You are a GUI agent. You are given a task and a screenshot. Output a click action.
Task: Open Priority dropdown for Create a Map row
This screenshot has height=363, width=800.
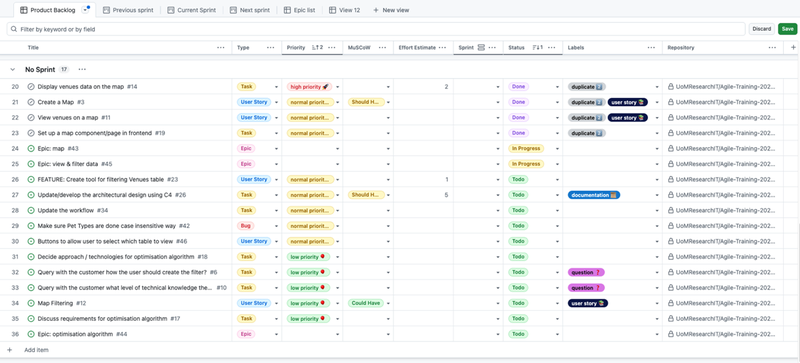[337, 103]
